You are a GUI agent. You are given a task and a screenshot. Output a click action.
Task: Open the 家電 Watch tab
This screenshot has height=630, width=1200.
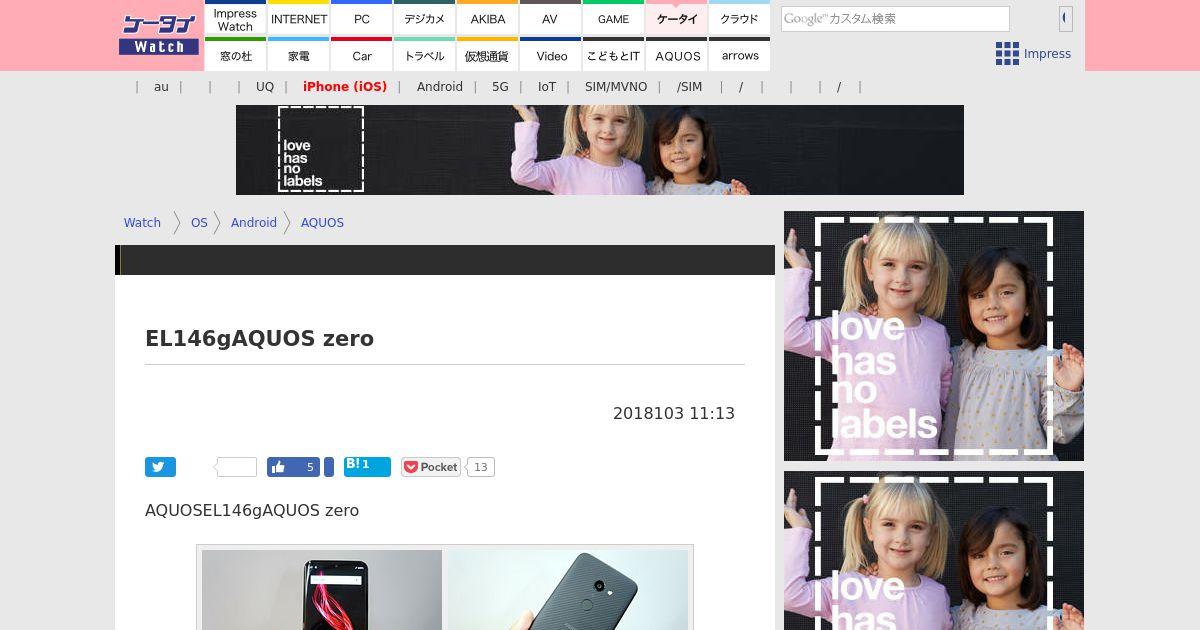298,55
